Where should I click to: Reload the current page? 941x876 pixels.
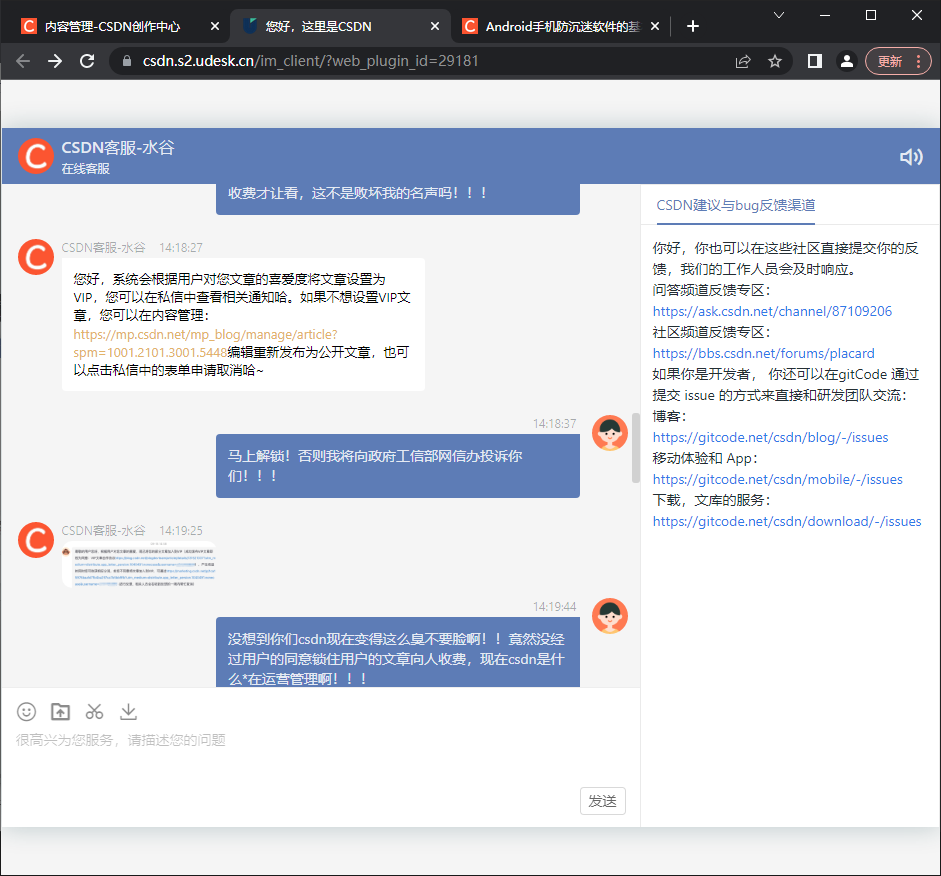[x=88, y=61]
